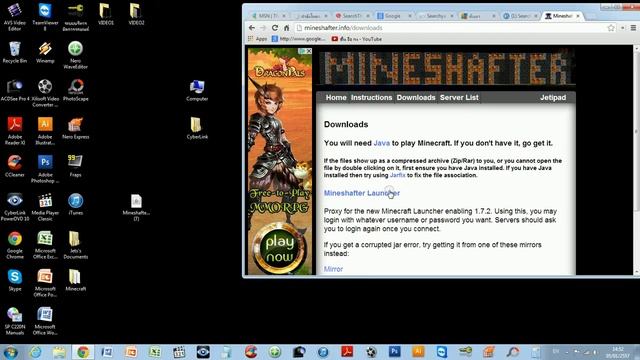Select the Skype desktop icon
Screen dimensions: 640x360
(15, 280)
